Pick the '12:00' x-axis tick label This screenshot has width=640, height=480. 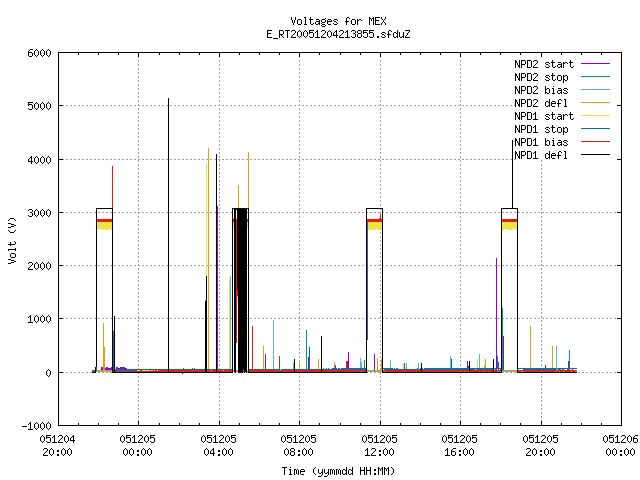tap(379, 452)
